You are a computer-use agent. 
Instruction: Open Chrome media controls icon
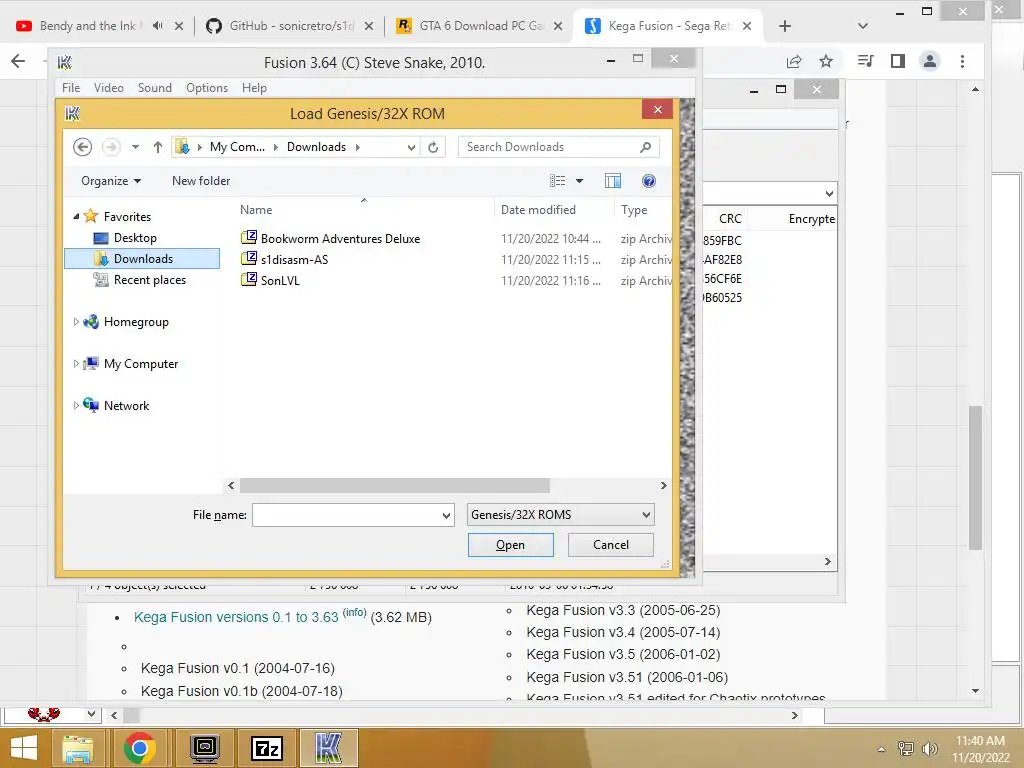(x=865, y=61)
